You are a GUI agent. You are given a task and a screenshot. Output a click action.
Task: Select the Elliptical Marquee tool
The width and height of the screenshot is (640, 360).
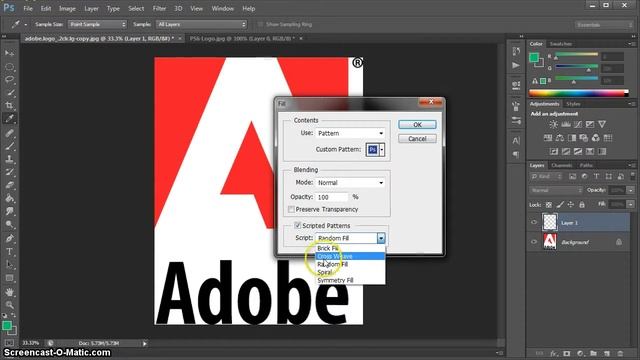9,67
